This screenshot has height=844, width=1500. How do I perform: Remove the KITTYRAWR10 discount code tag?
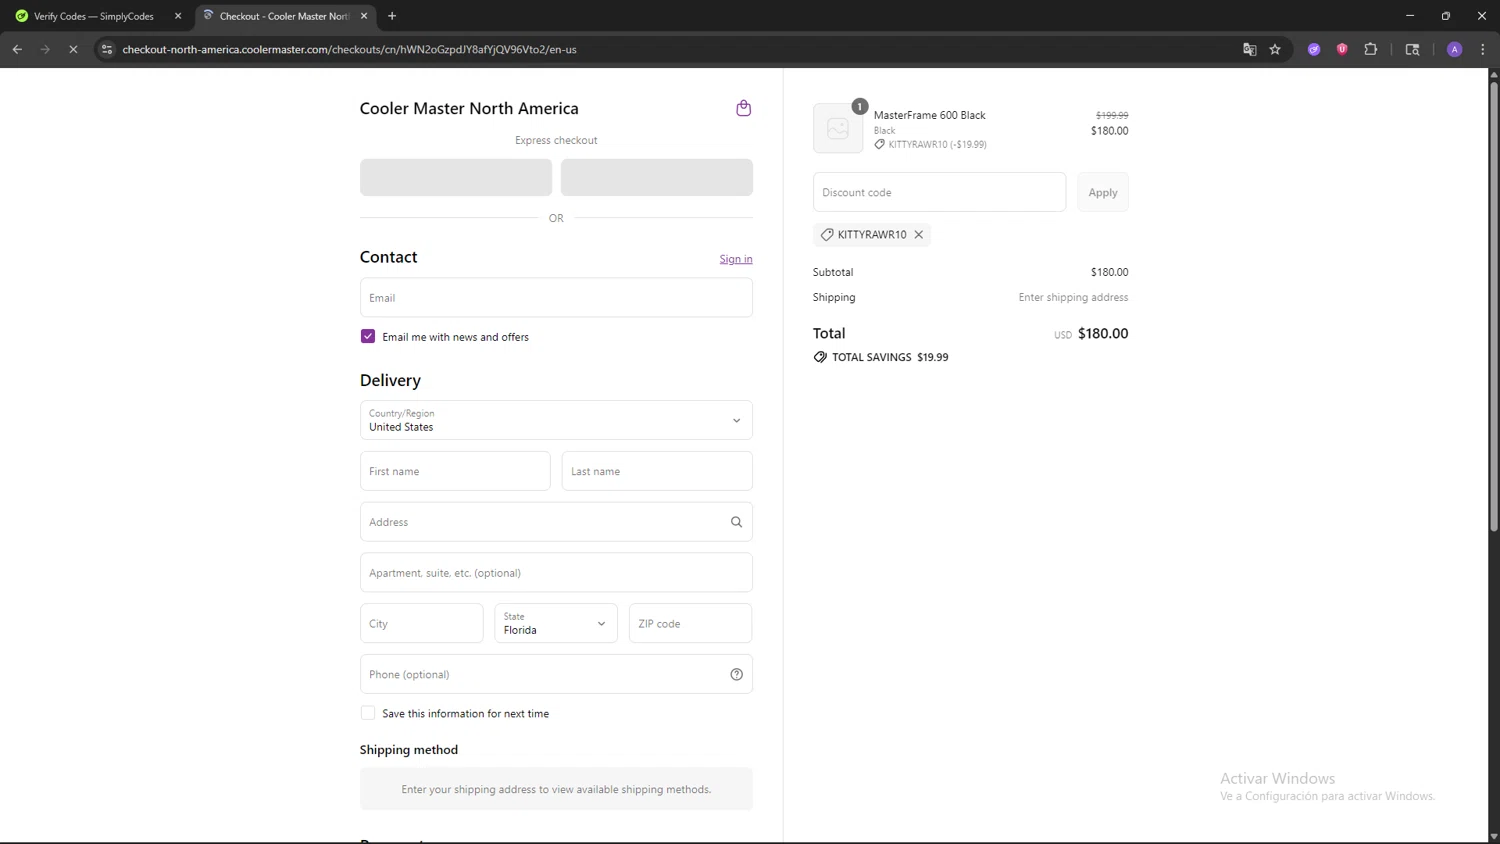pyautogui.click(x=918, y=234)
